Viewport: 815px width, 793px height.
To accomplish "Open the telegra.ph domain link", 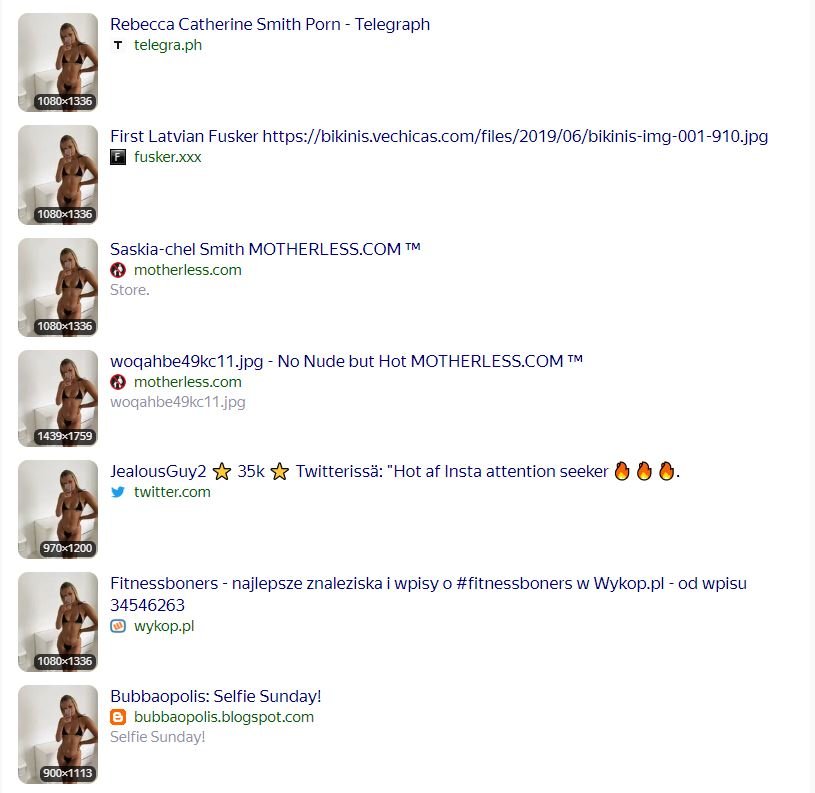I will [168, 45].
